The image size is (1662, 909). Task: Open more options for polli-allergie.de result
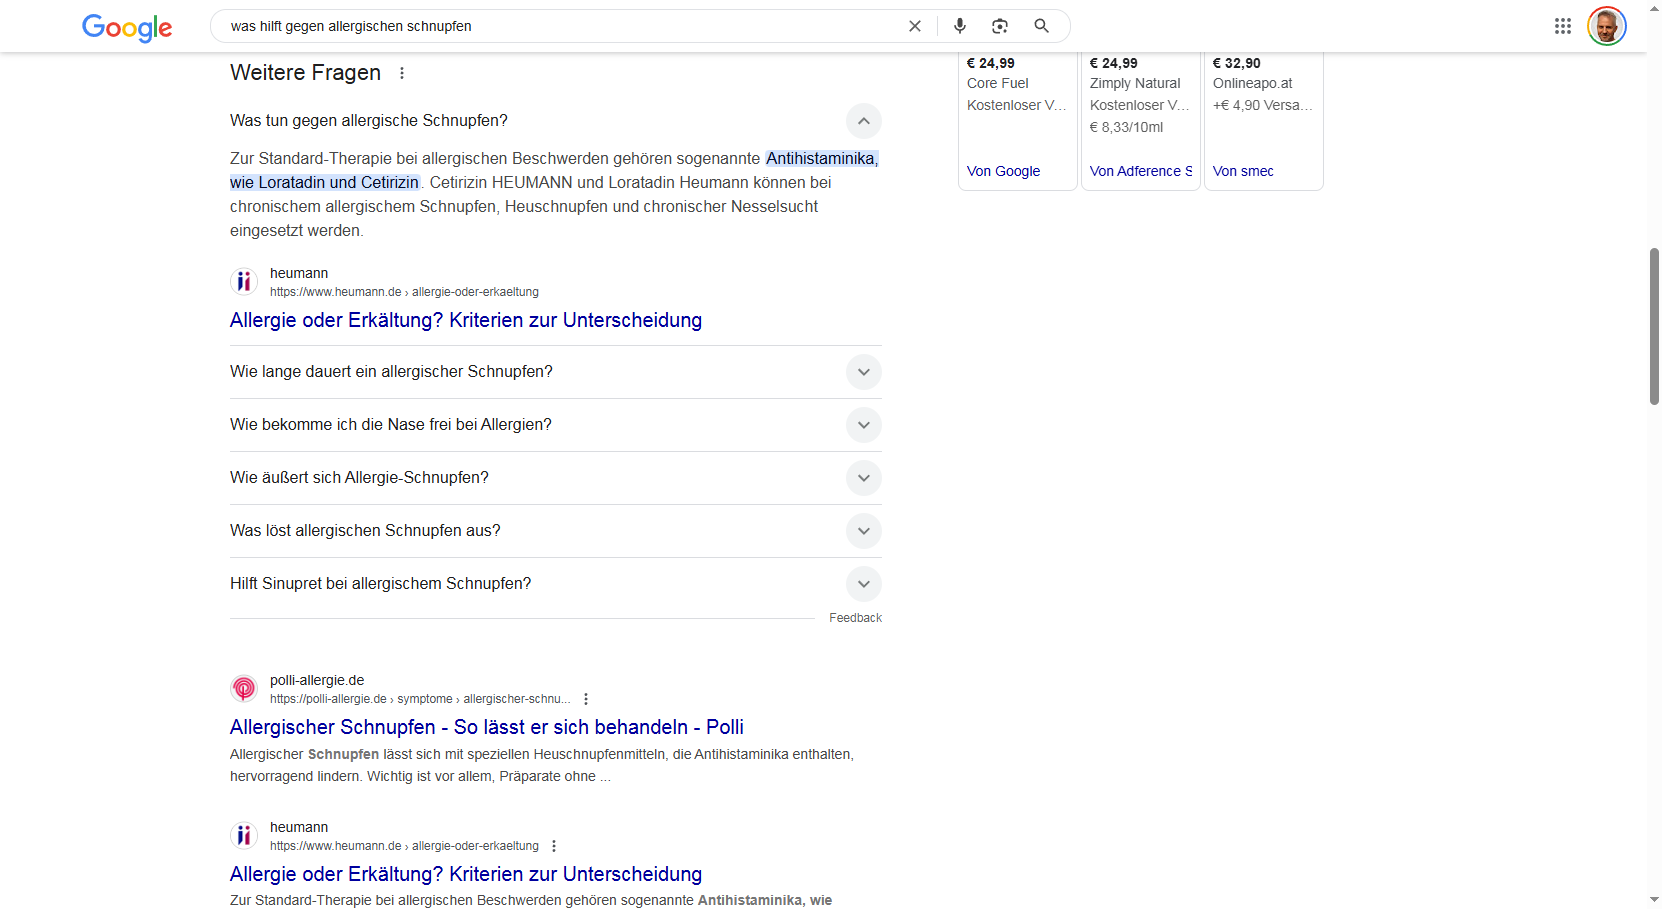[x=586, y=699]
